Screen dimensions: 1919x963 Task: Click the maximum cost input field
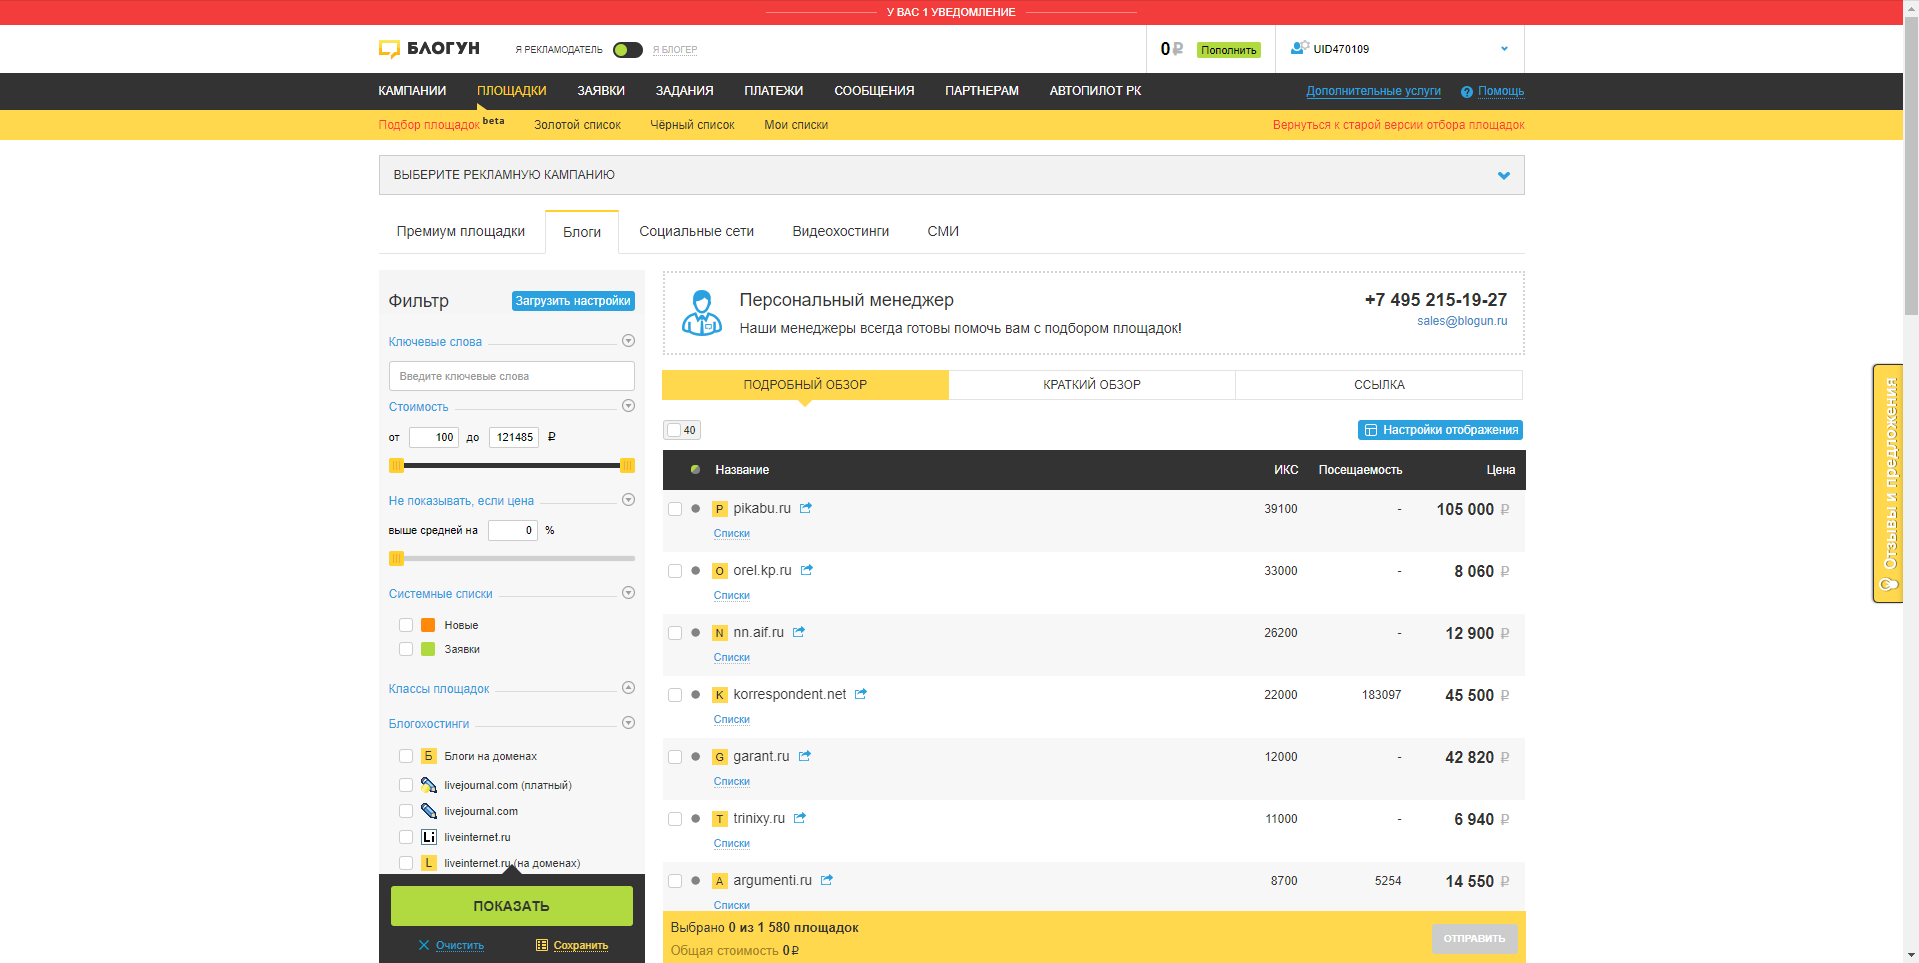(x=514, y=437)
